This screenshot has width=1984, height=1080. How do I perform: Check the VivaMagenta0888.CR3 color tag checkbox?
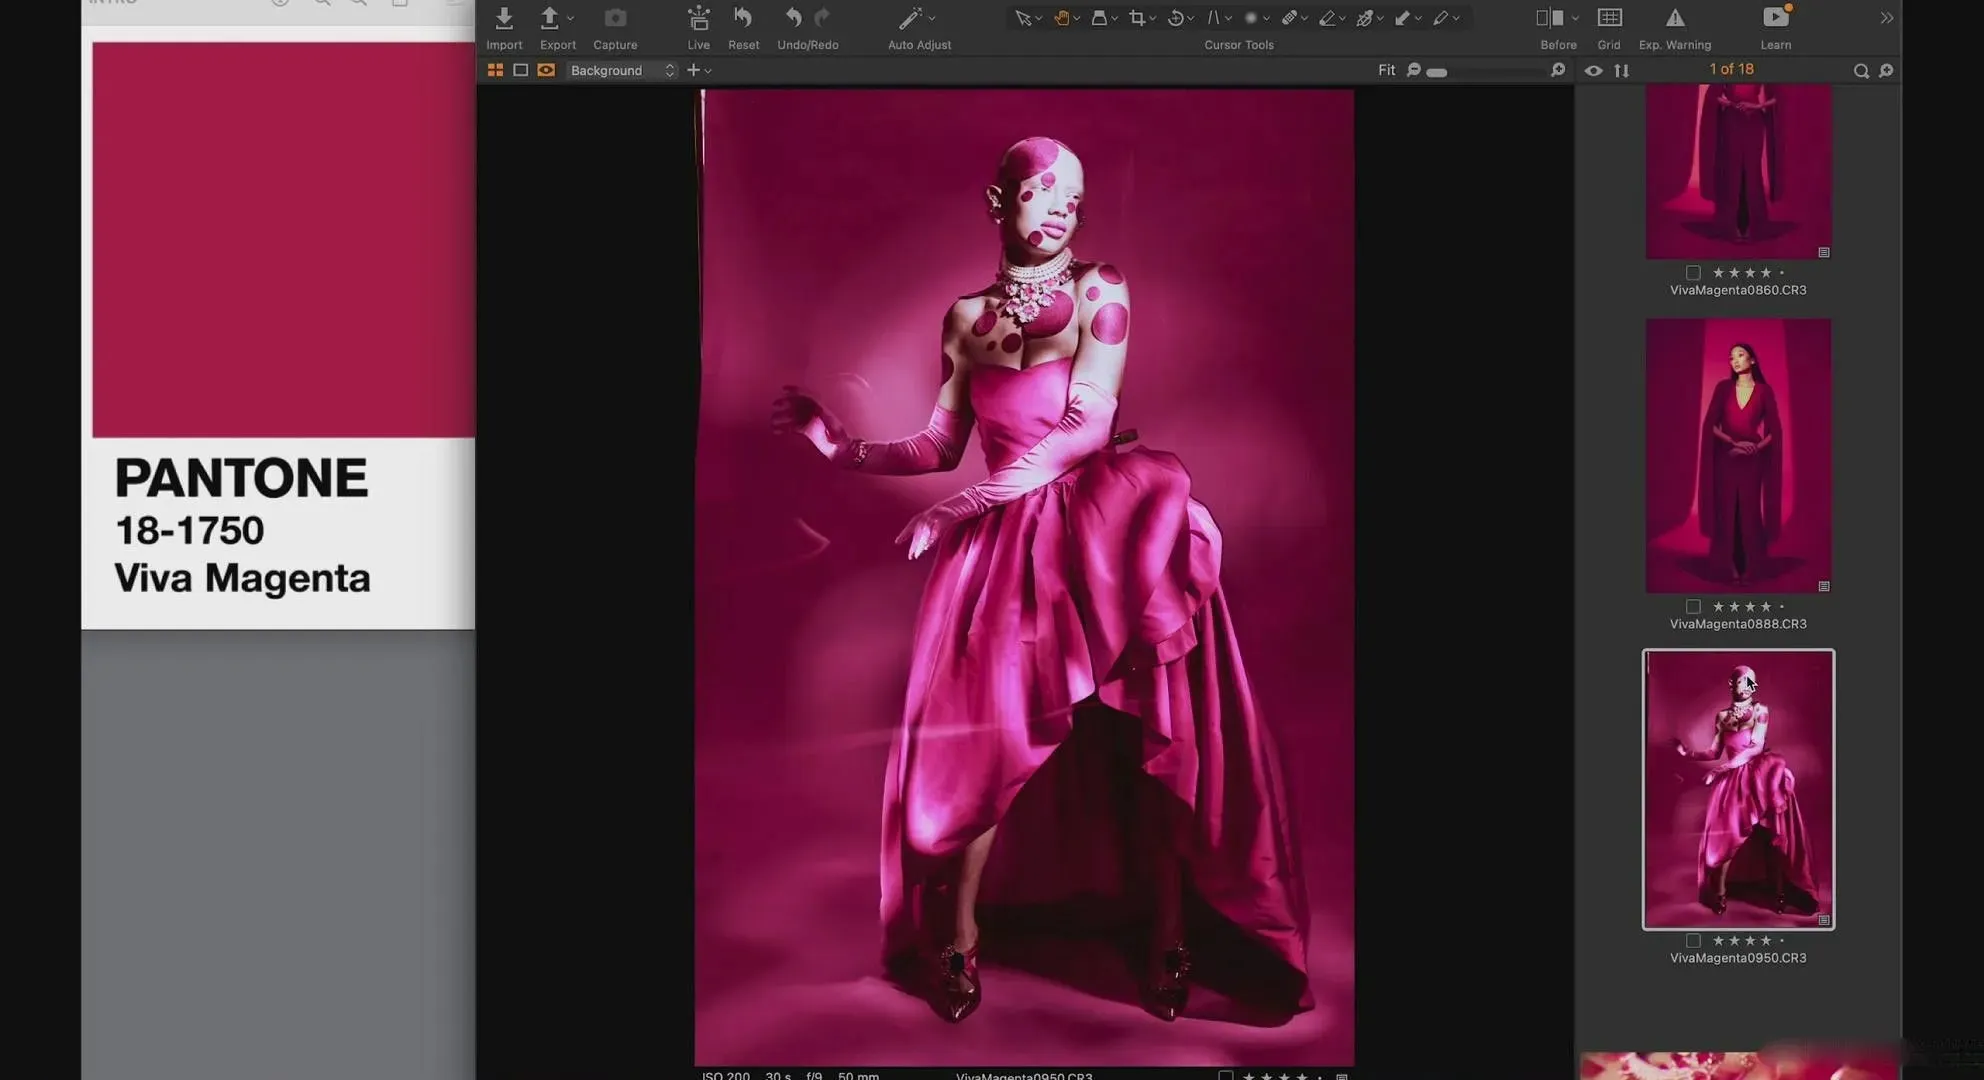coord(1693,607)
